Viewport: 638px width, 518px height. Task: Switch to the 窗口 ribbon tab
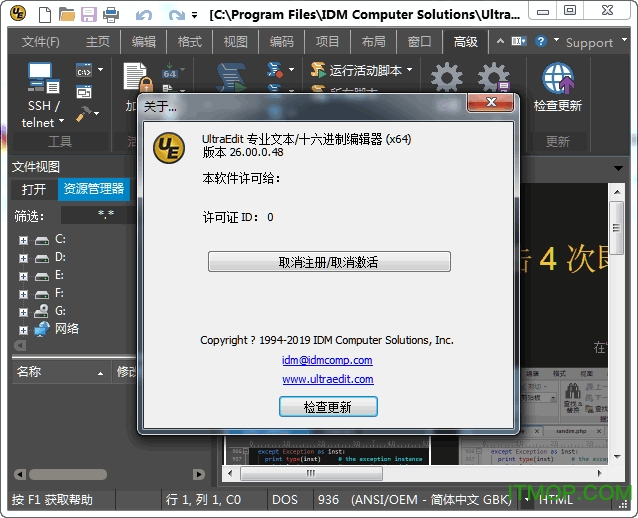(x=420, y=42)
